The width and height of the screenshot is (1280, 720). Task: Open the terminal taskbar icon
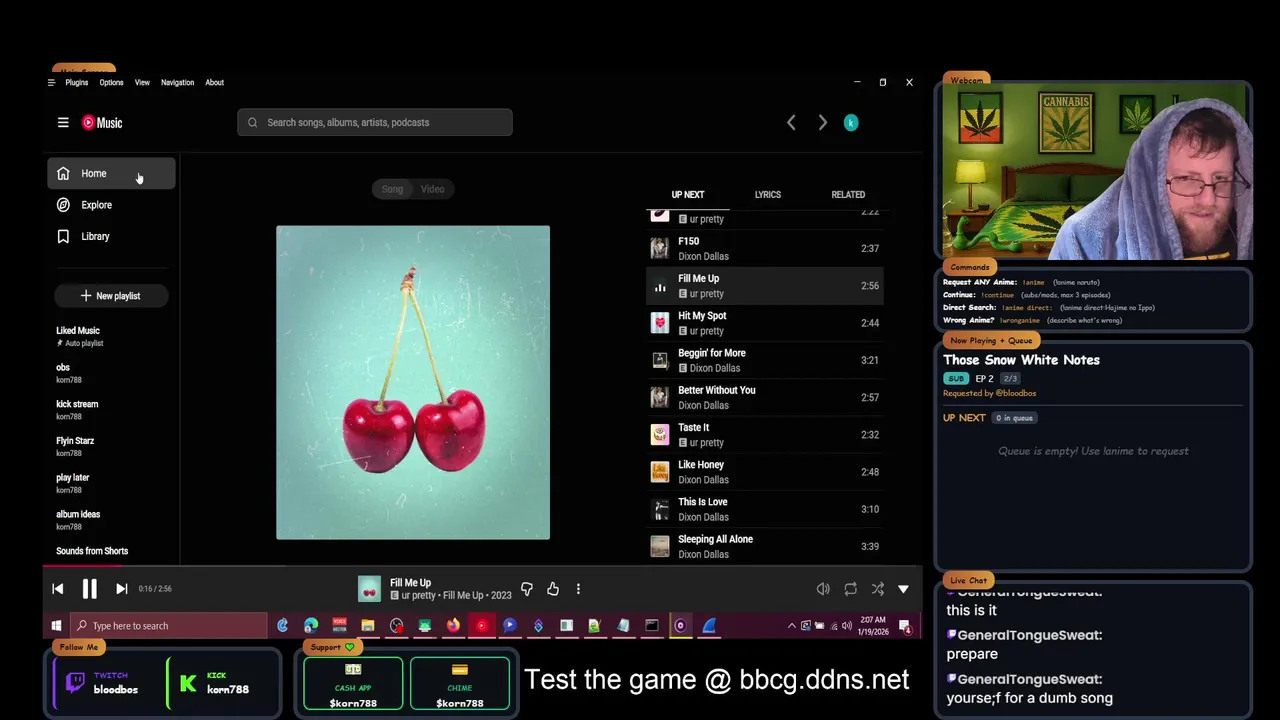click(x=652, y=626)
